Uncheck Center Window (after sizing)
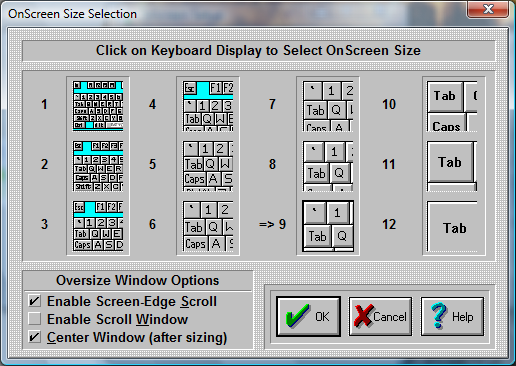Image resolution: width=516 pixels, height=366 pixels. (x=35, y=337)
